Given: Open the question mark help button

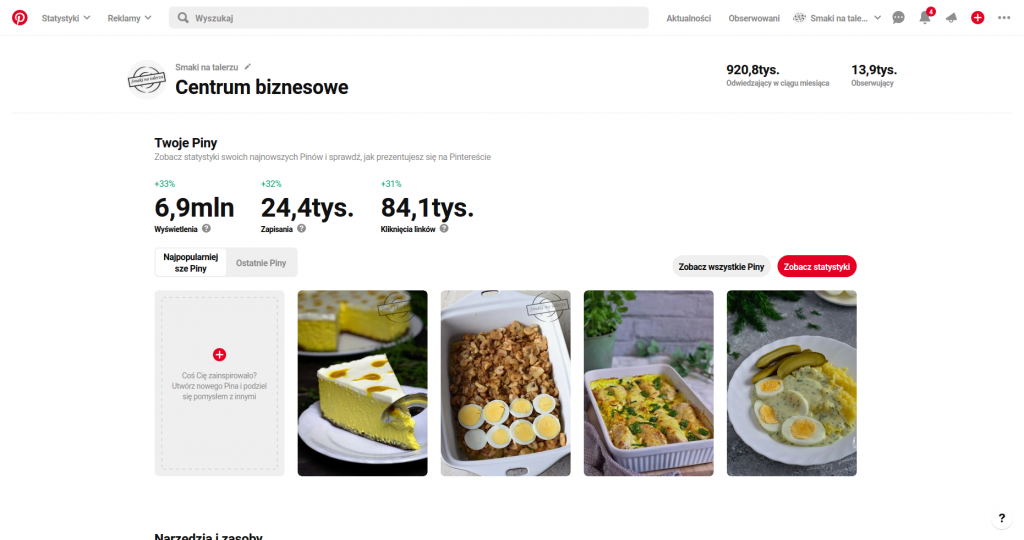Looking at the screenshot, I should [x=1002, y=518].
